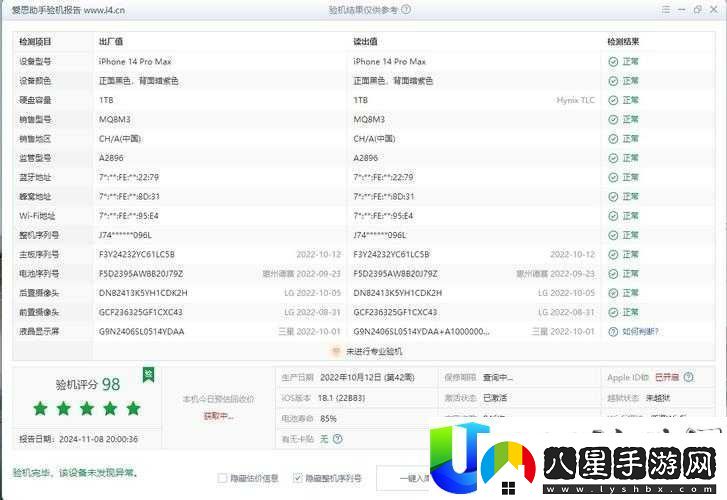Select the 读出值 Bluetooth address 7*:**:FE:**:22:79
The width and height of the screenshot is (727, 500).
[383, 178]
